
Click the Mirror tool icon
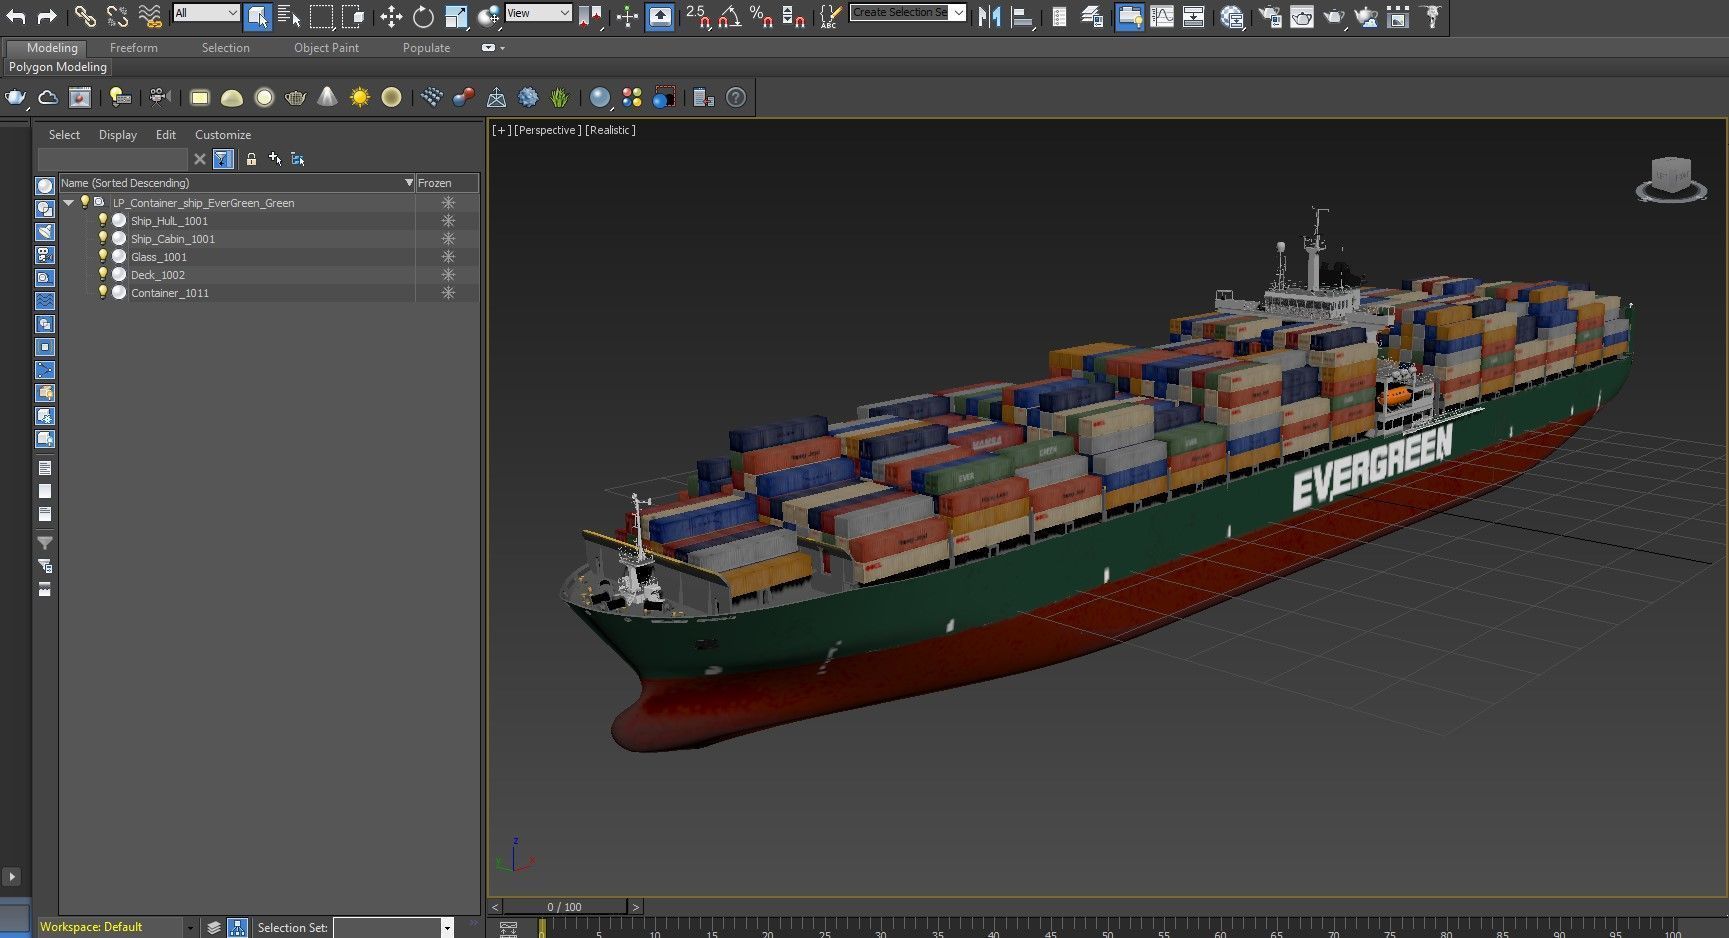[x=989, y=16]
